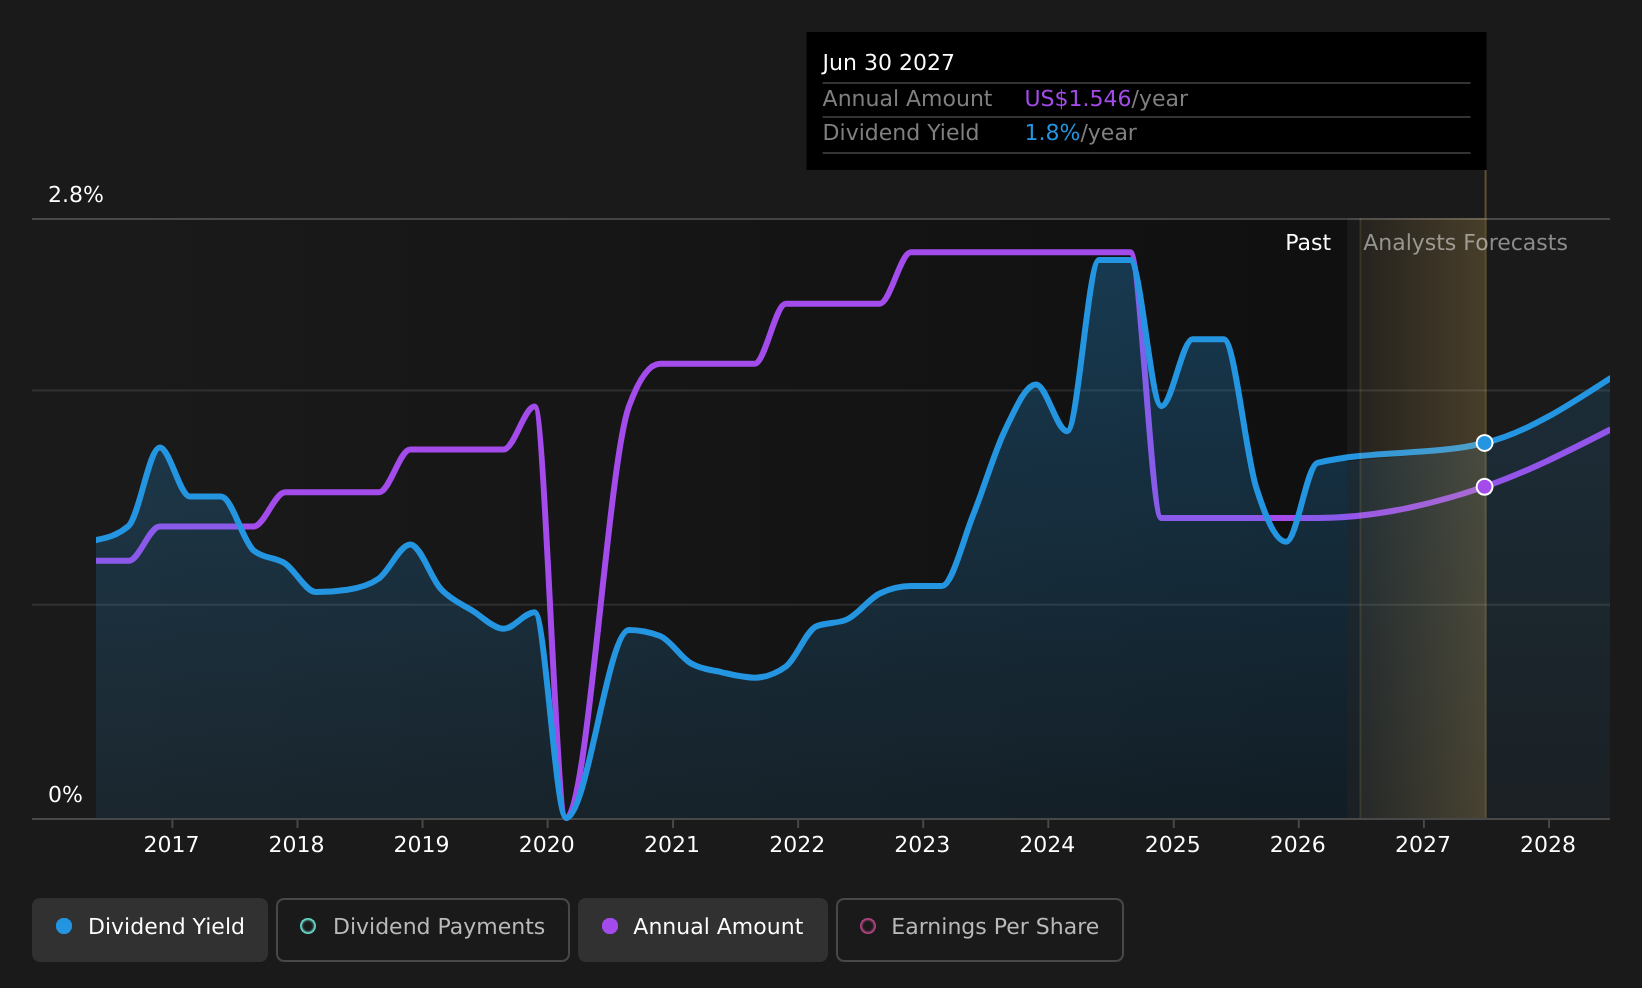1642x988 pixels.
Task: Click the blue Dividend Yield data point marker
Action: 1484,443
